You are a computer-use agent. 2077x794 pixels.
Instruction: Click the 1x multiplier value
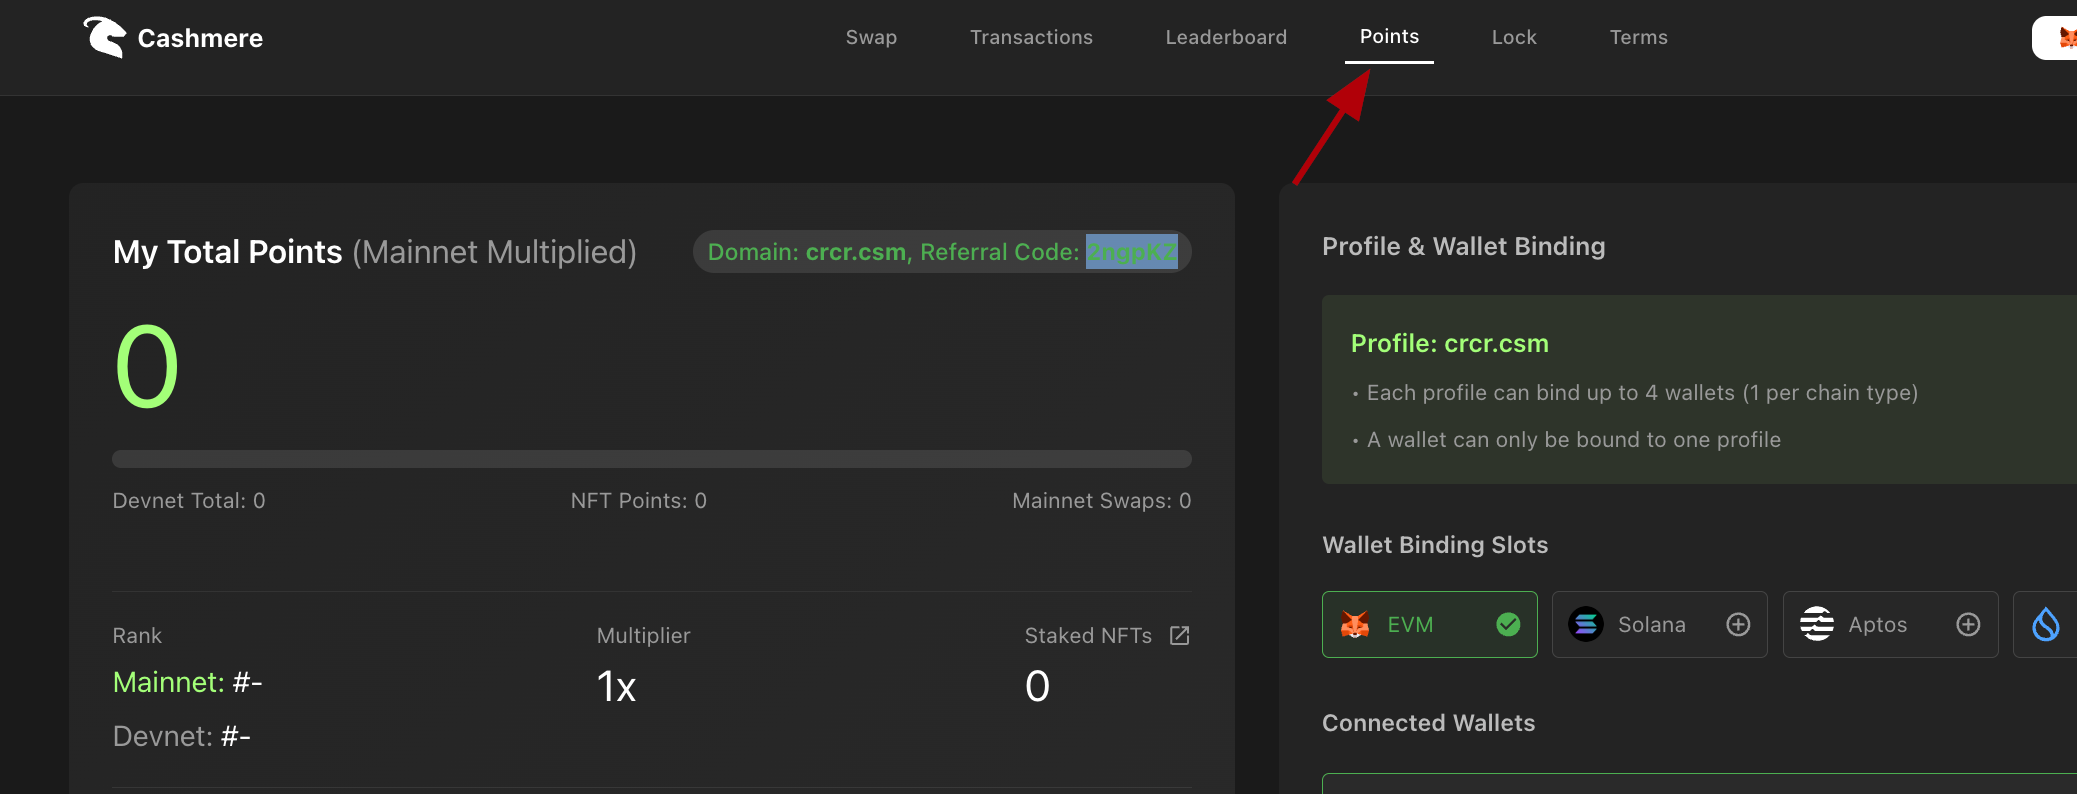[x=616, y=687]
